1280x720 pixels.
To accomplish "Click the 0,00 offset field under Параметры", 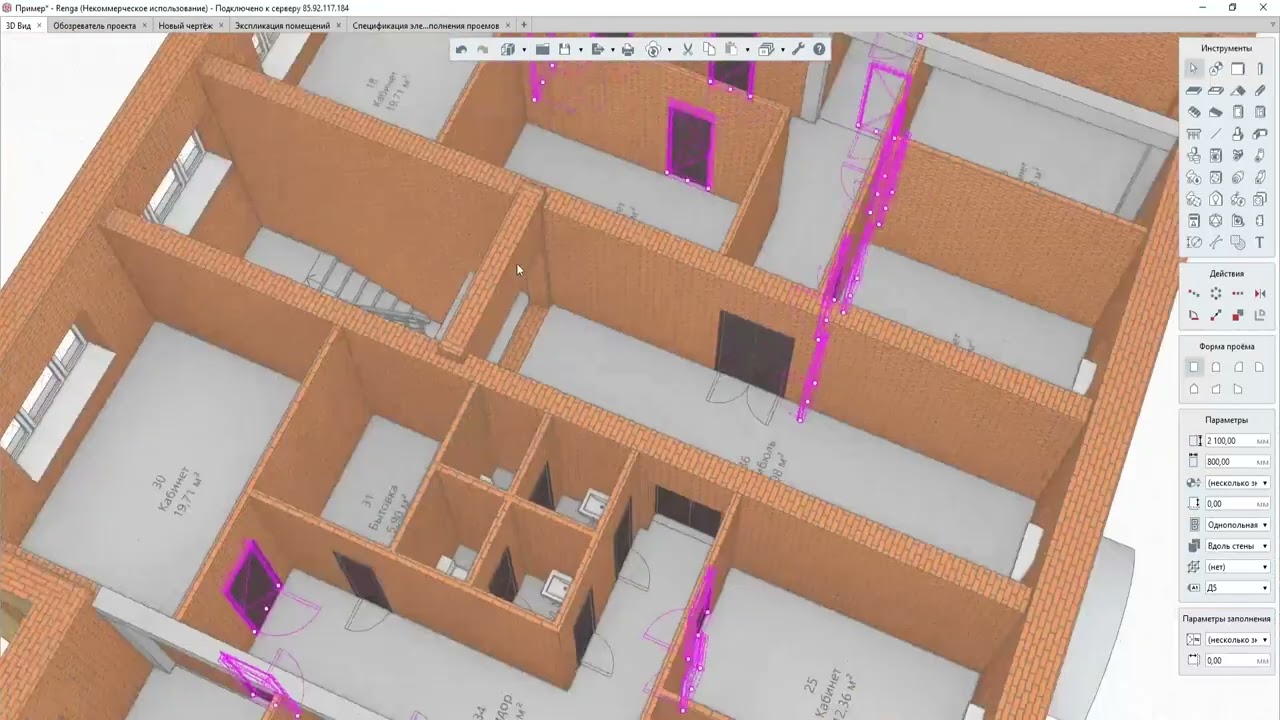I will coord(1238,503).
